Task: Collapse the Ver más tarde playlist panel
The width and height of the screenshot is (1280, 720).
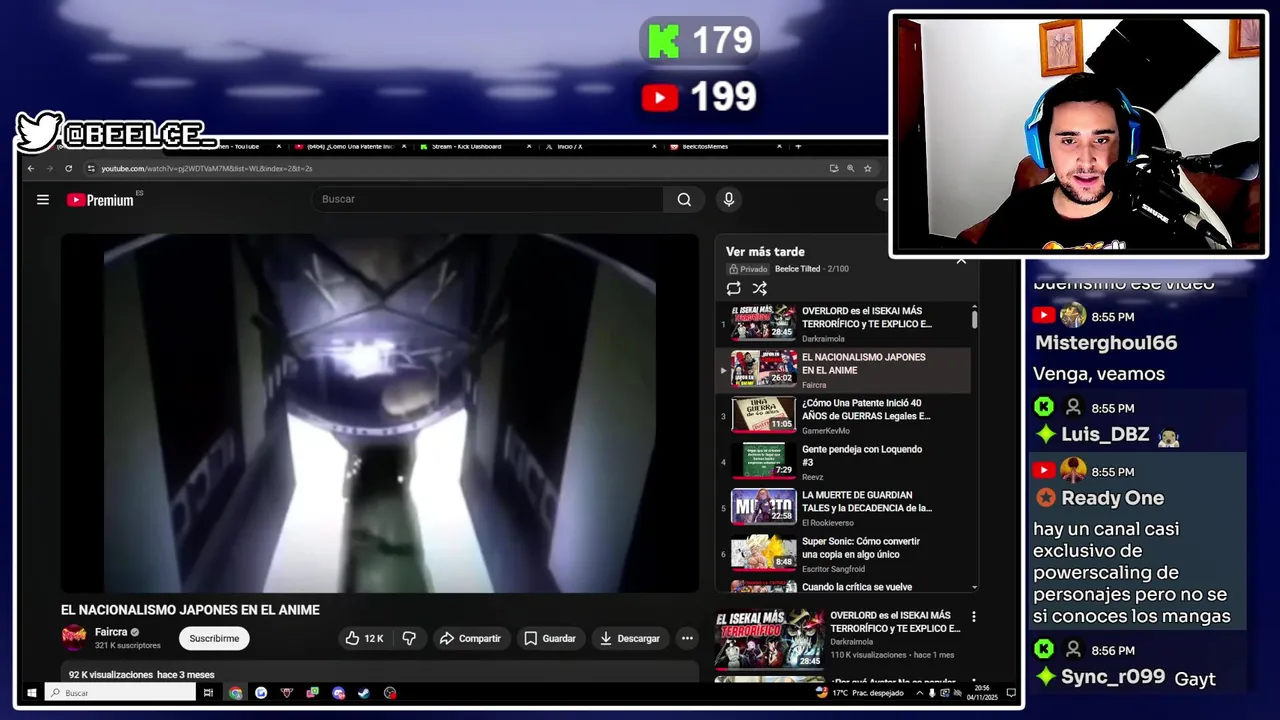Action: point(961,260)
